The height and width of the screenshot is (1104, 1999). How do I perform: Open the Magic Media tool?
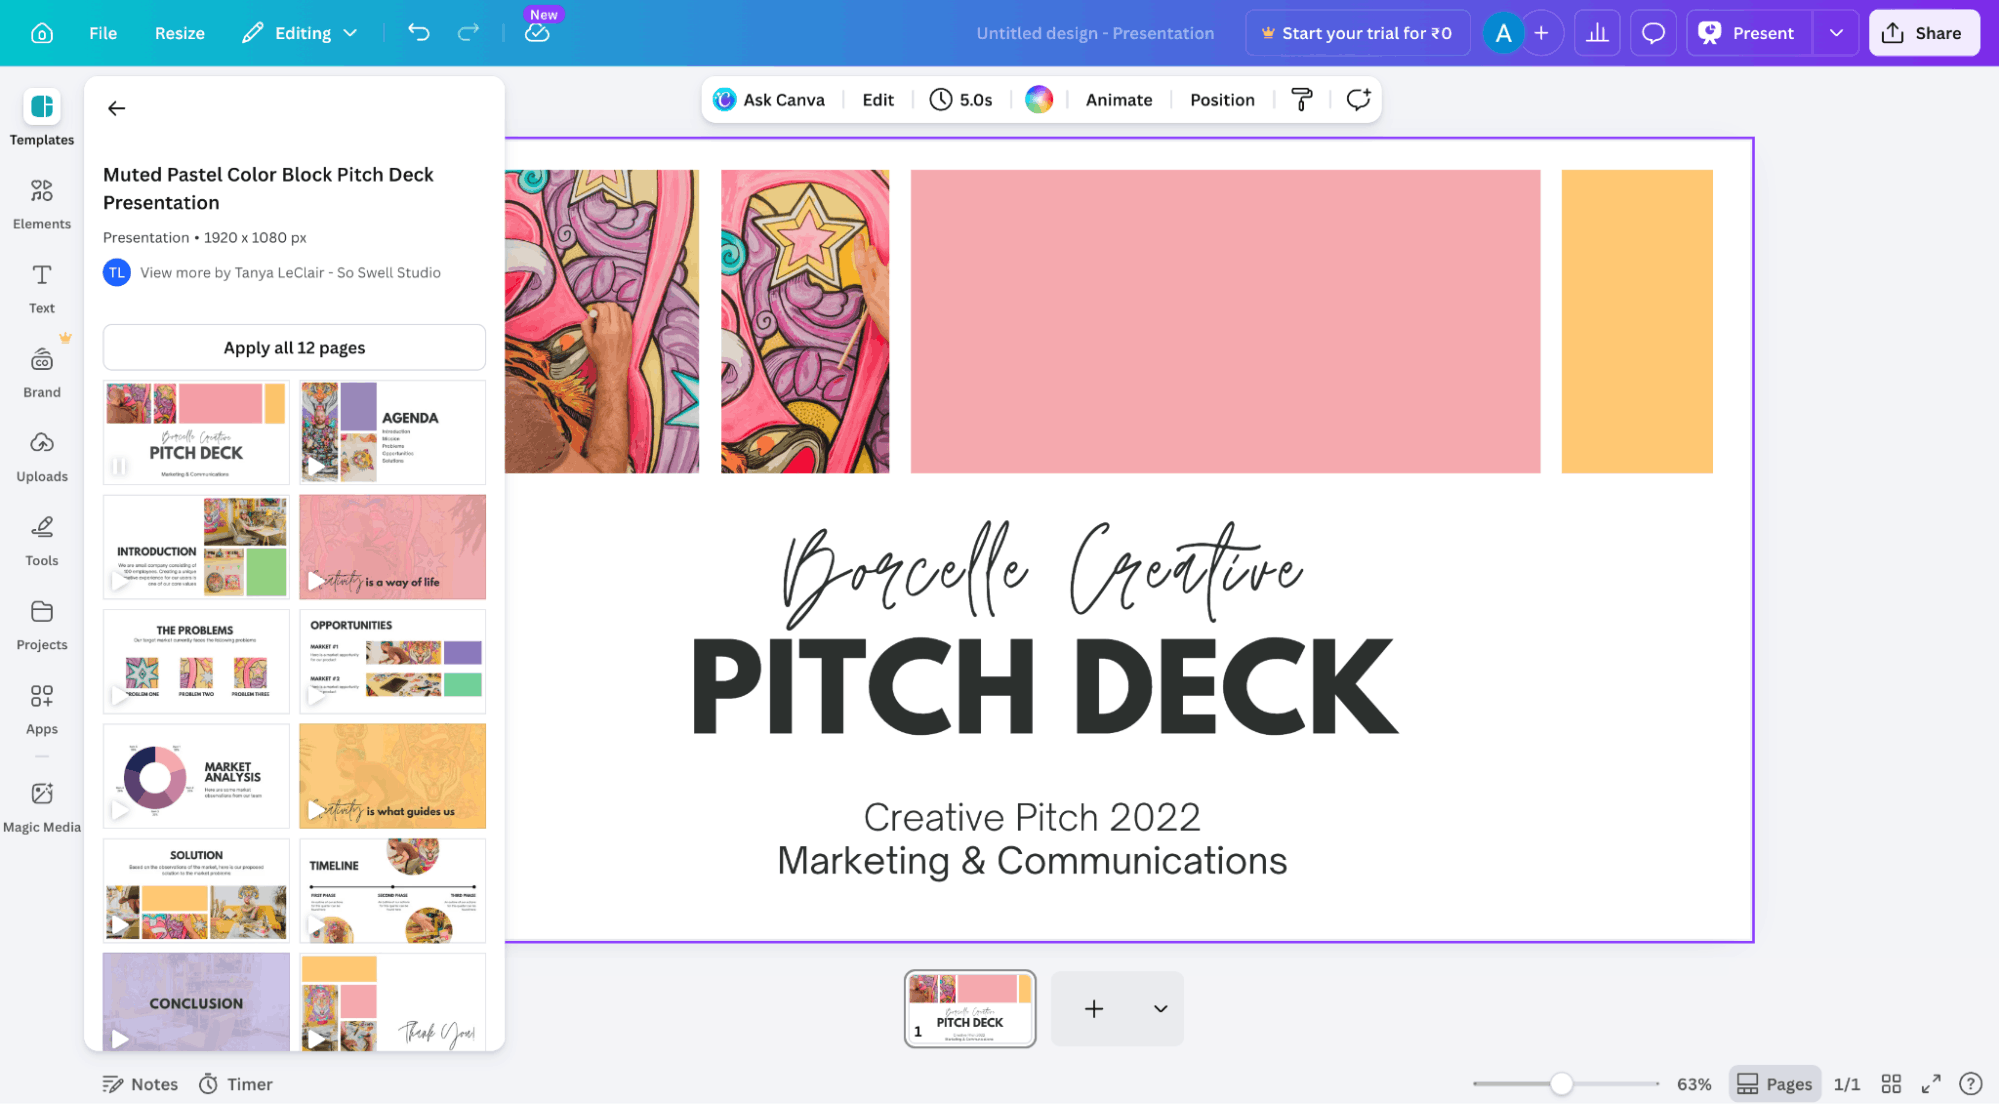pos(41,806)
